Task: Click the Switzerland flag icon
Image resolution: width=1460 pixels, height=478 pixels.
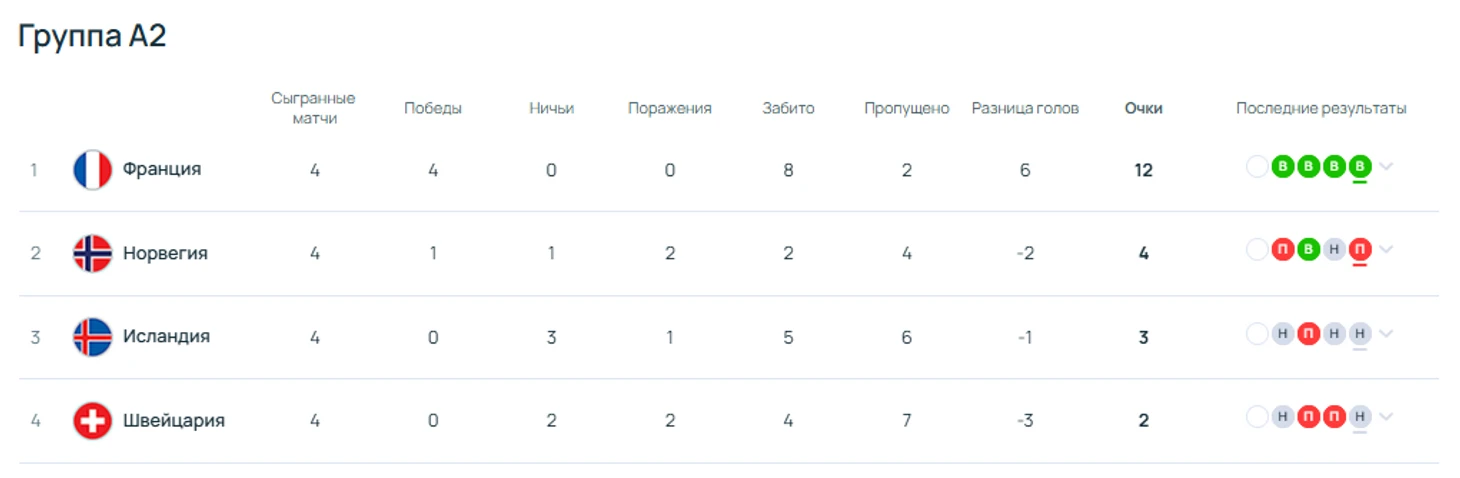Action: tap(92, 421)
